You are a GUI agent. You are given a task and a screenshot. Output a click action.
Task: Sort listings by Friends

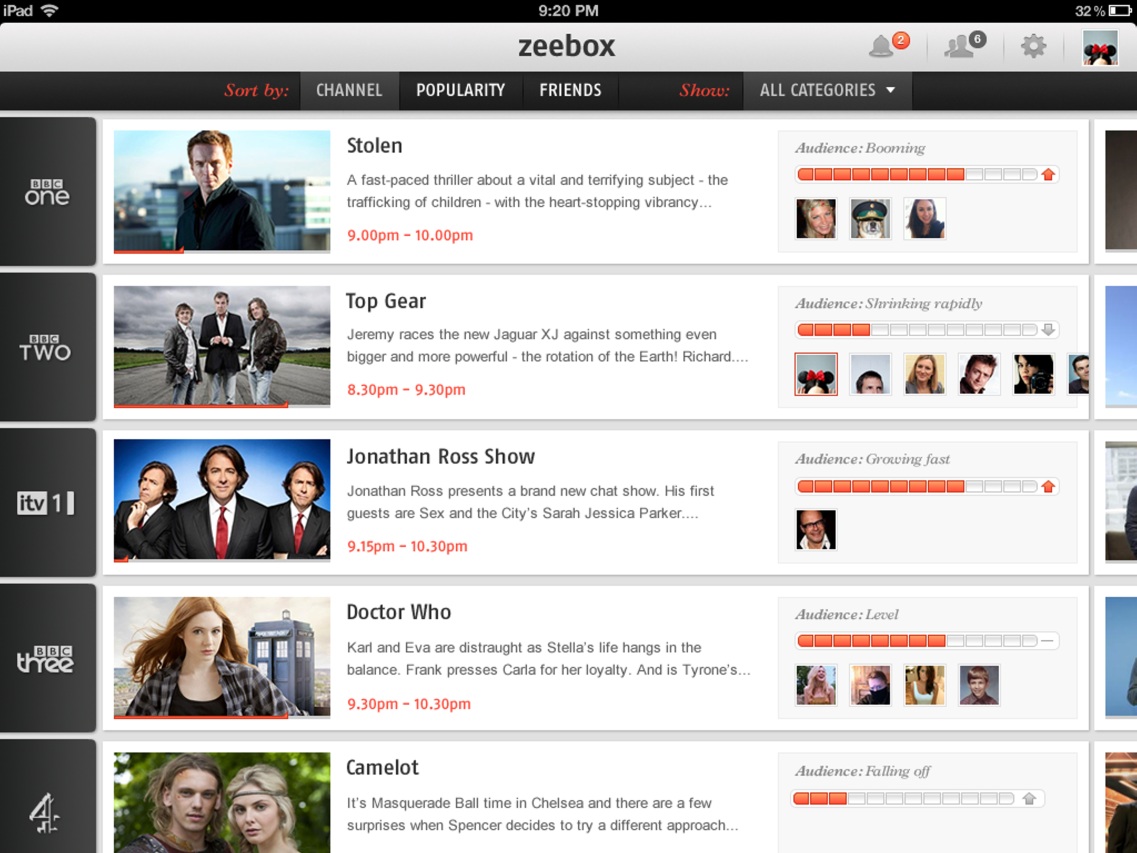tap(570, 91)
